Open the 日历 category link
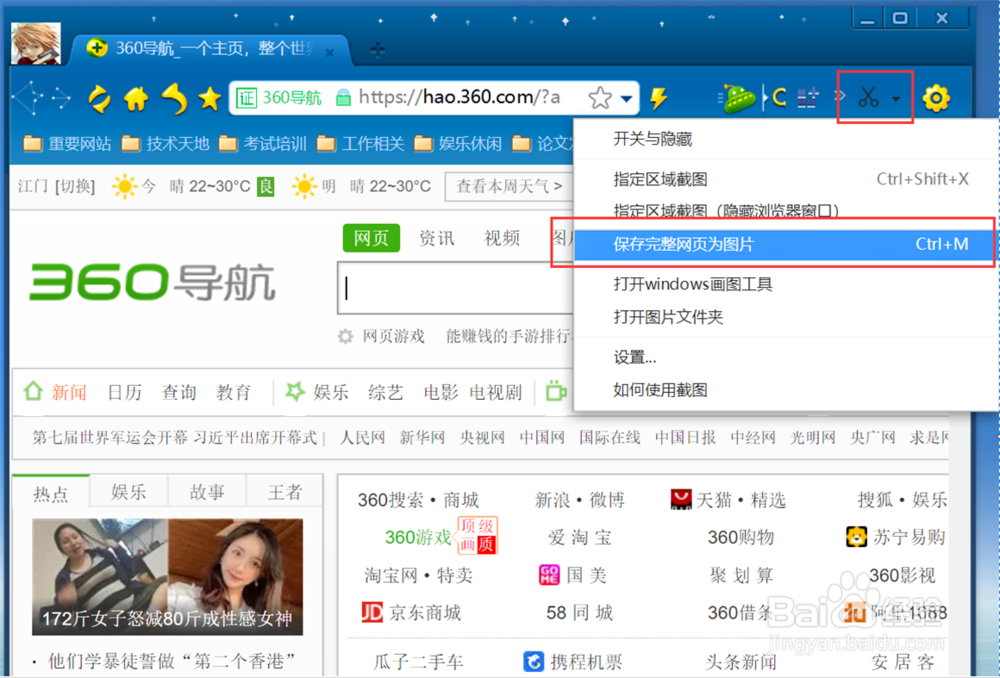 124,392
